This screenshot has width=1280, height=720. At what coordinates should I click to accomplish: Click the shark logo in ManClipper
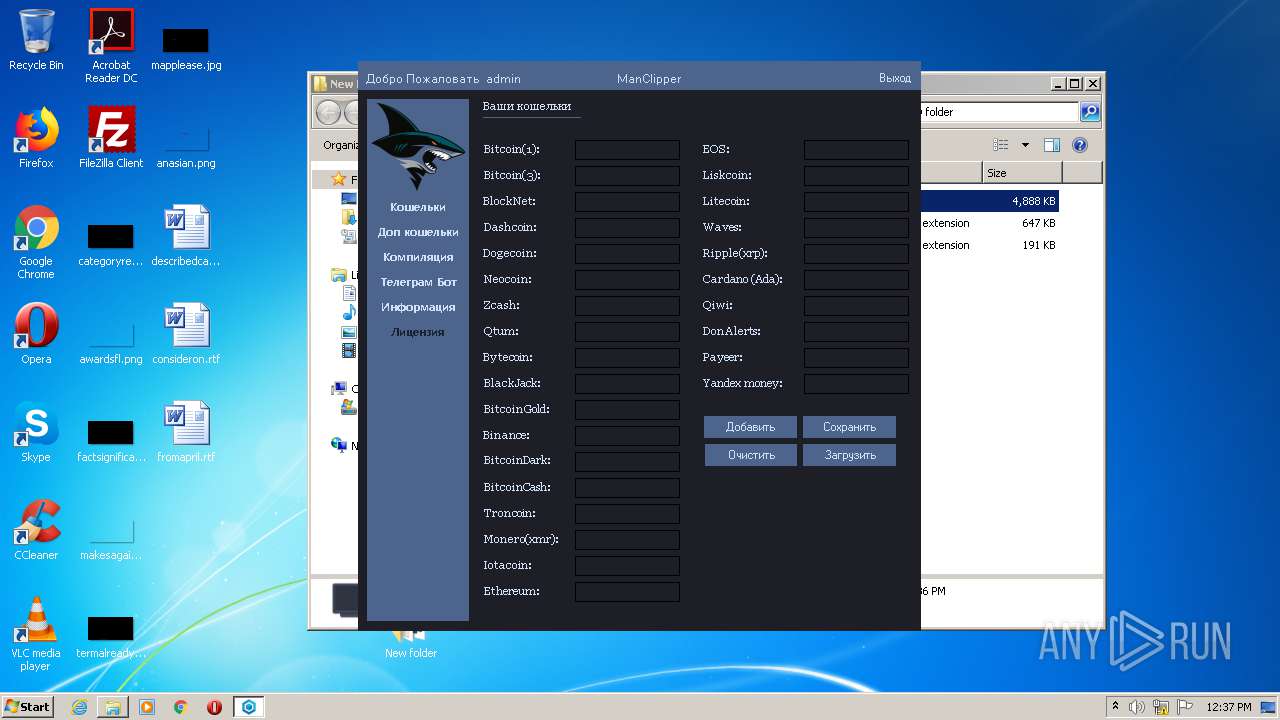click(418, 147)
